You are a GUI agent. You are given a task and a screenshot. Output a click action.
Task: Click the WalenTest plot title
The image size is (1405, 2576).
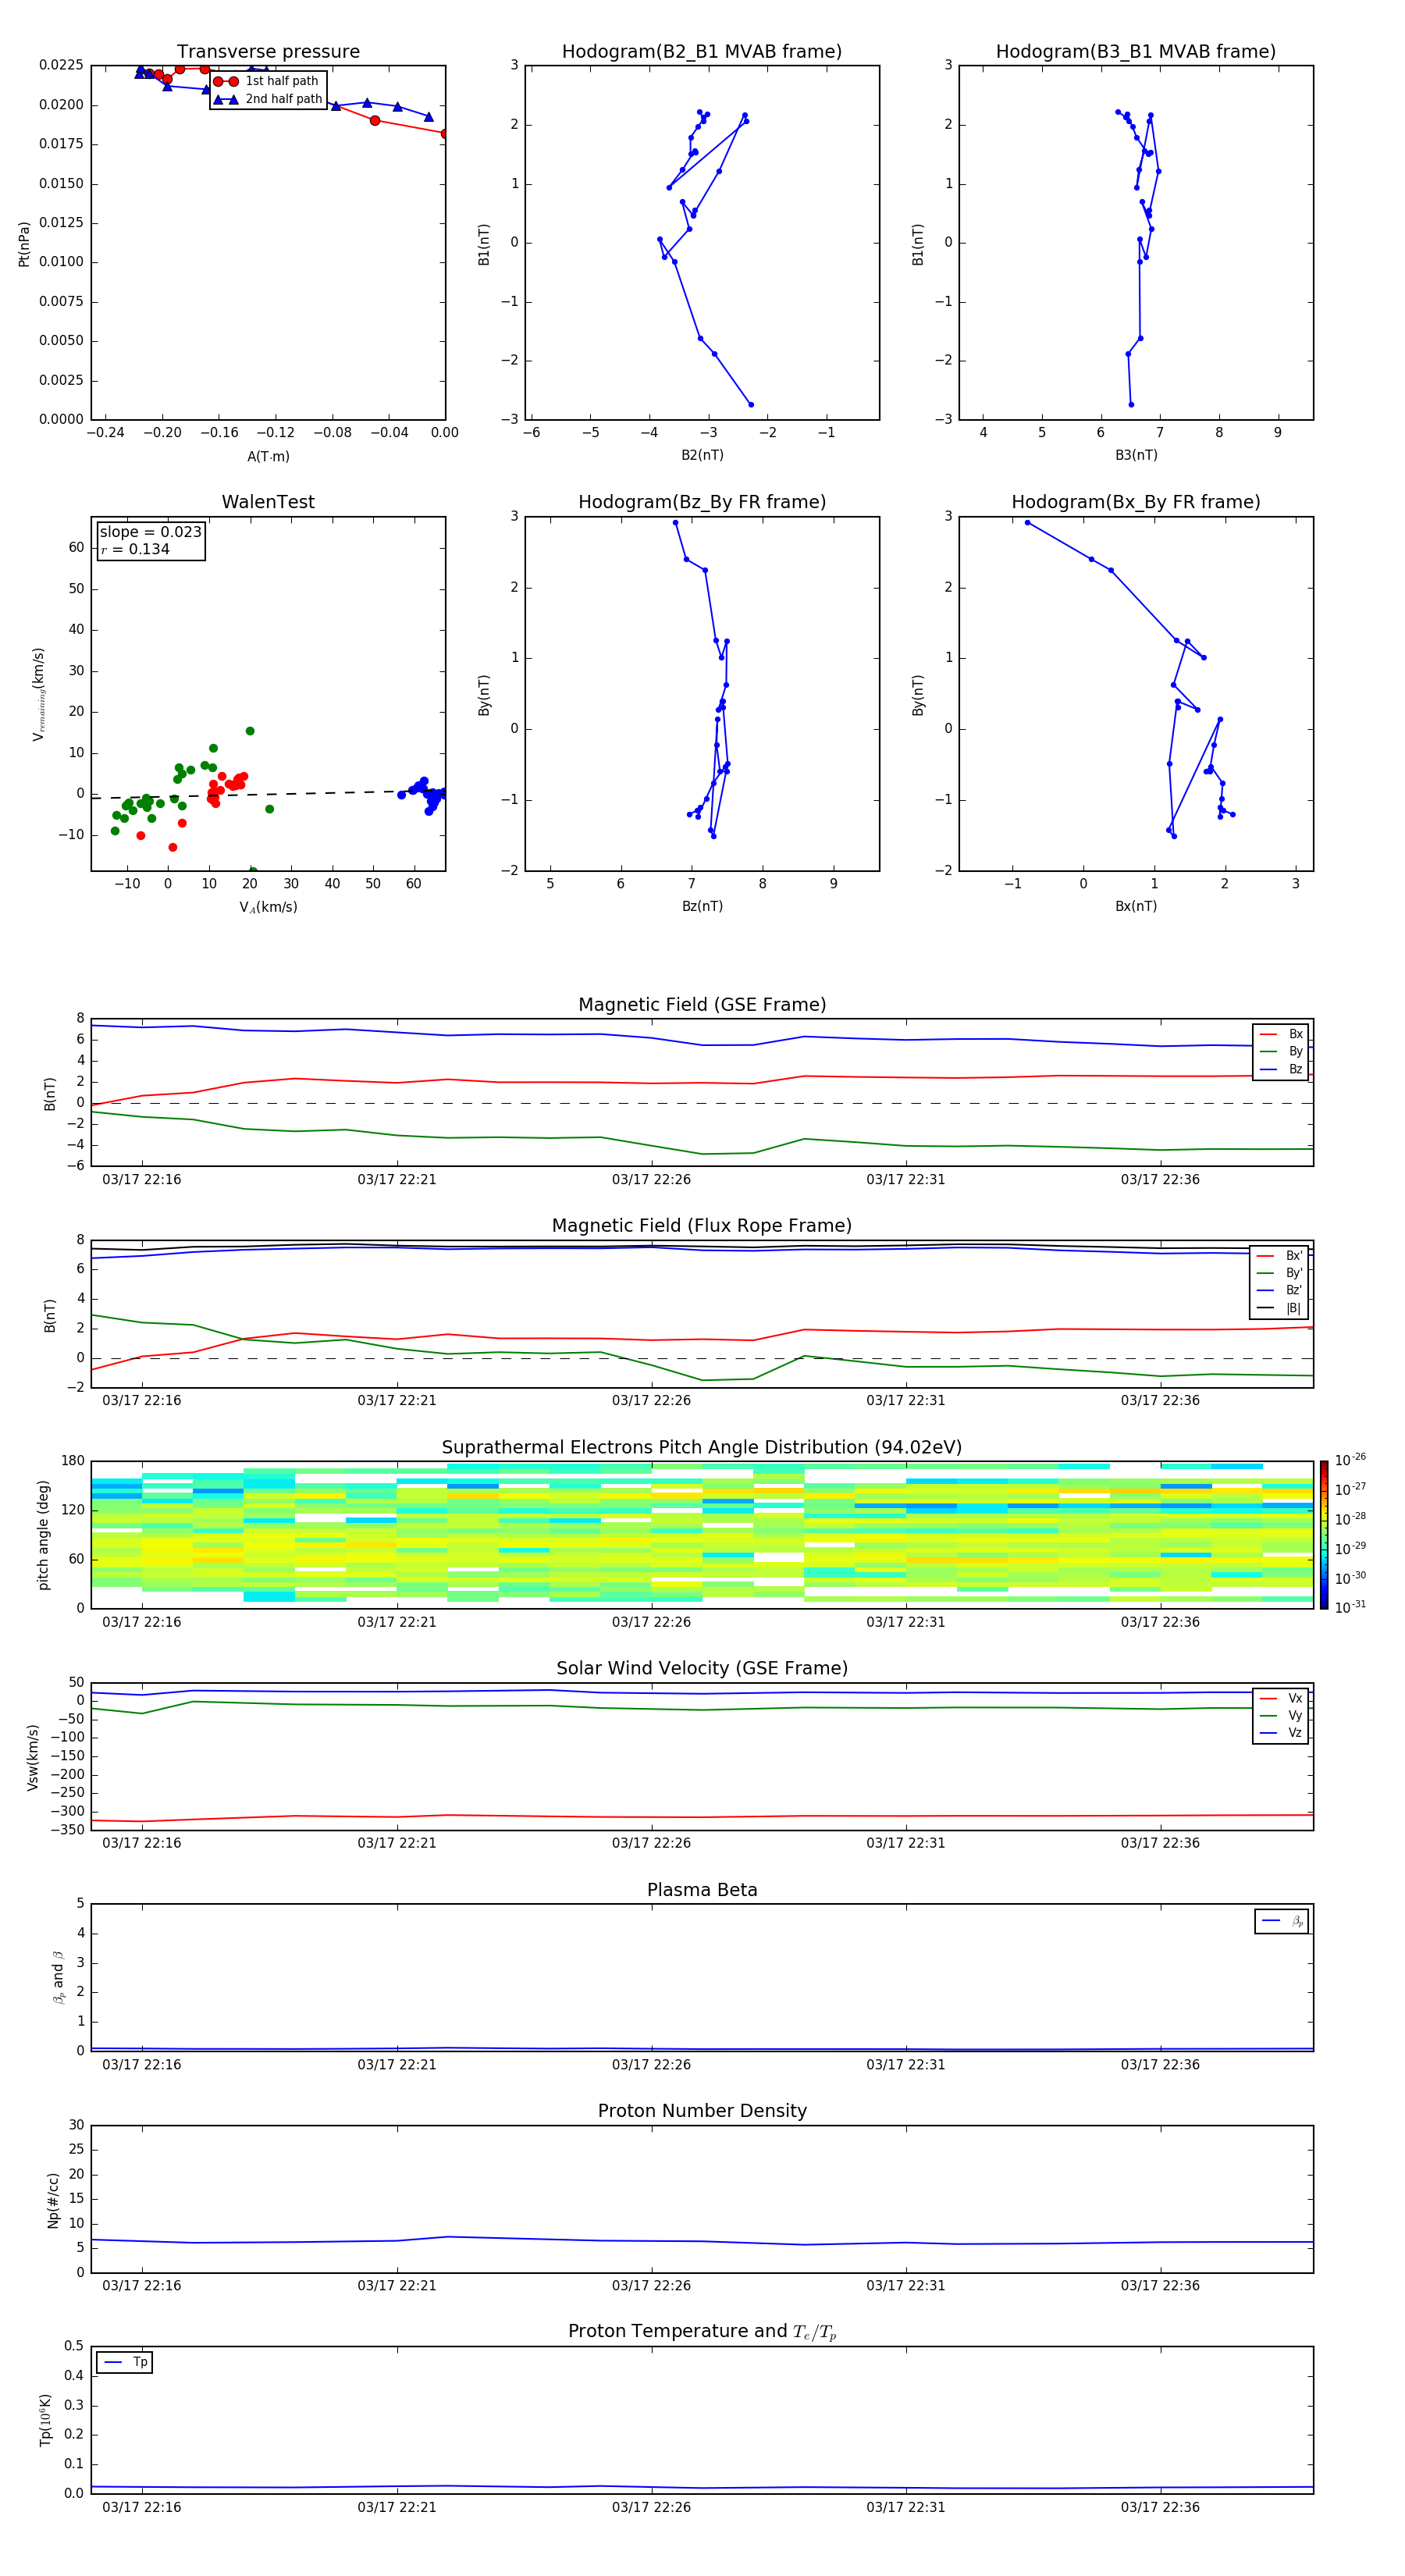pyautogui.click(x=268, y=502)
